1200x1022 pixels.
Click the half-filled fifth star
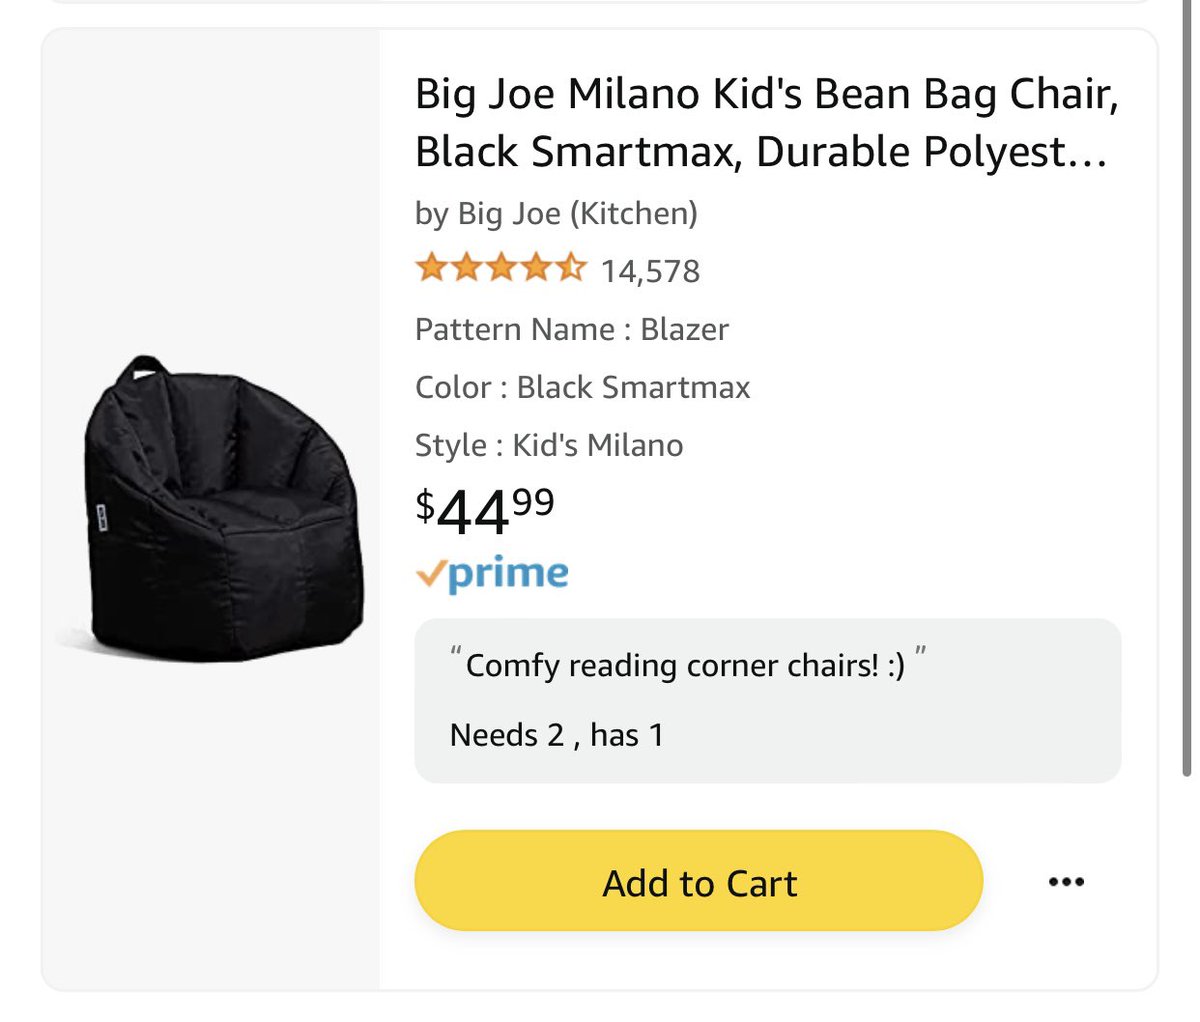(x=570, y=268)
